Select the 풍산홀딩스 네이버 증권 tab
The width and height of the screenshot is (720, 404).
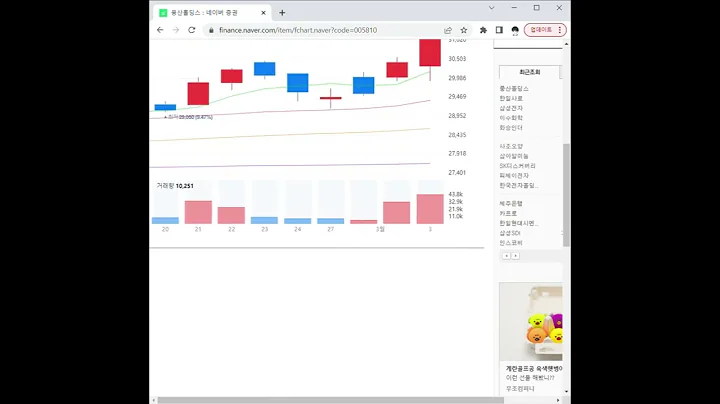point(212,13)
